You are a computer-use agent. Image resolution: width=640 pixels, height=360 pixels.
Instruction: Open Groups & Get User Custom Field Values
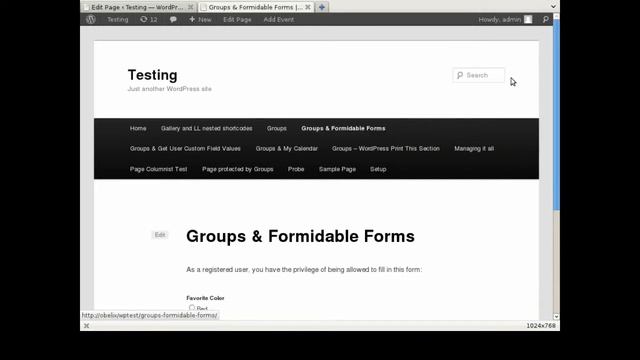point(185,149)
